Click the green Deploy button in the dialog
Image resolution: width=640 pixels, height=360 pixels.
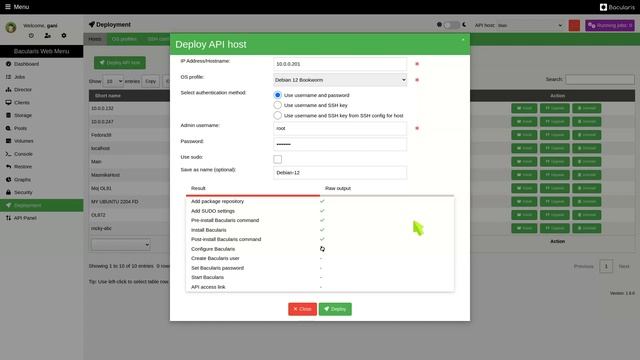335,309
